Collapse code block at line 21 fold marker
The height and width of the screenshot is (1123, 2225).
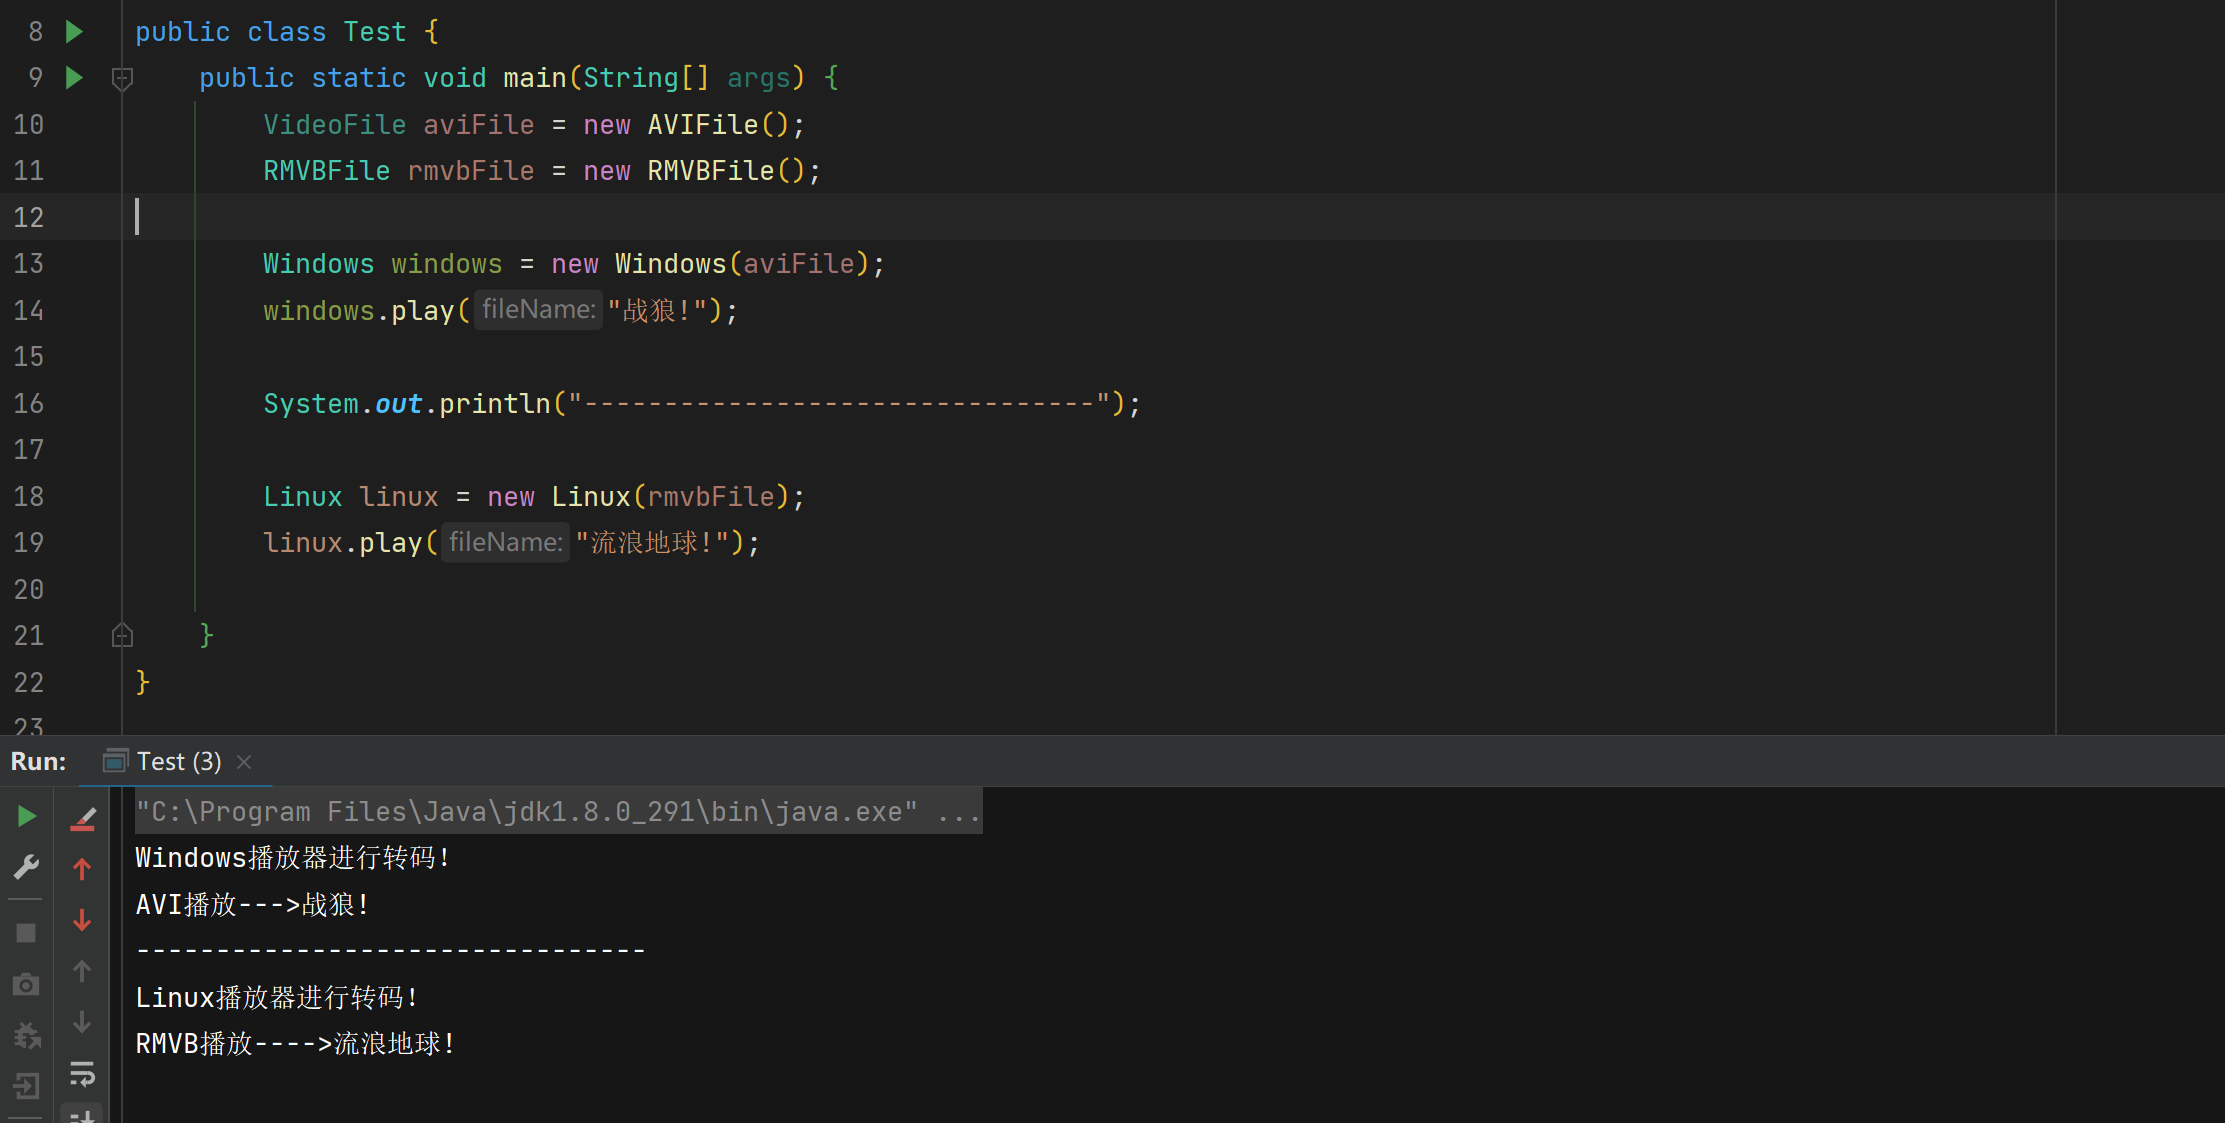122,635
